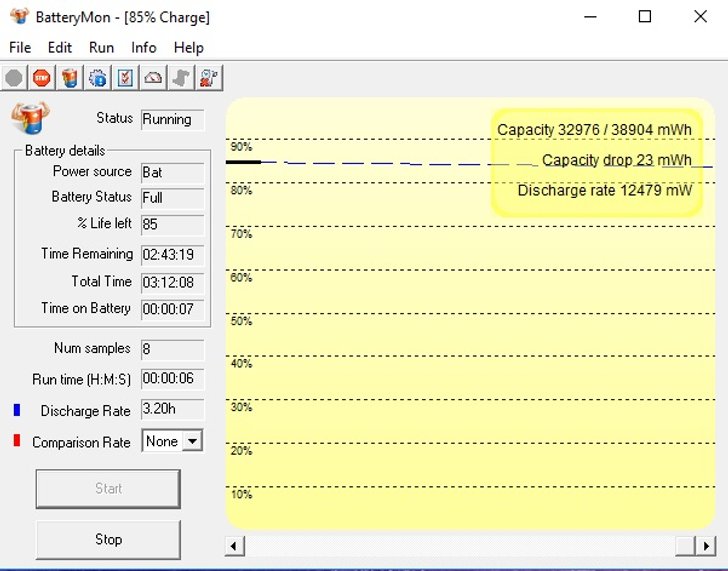Viewport: 728px width, 571px height.
Task: Open the File menu
Action: (x=20, y=47)
